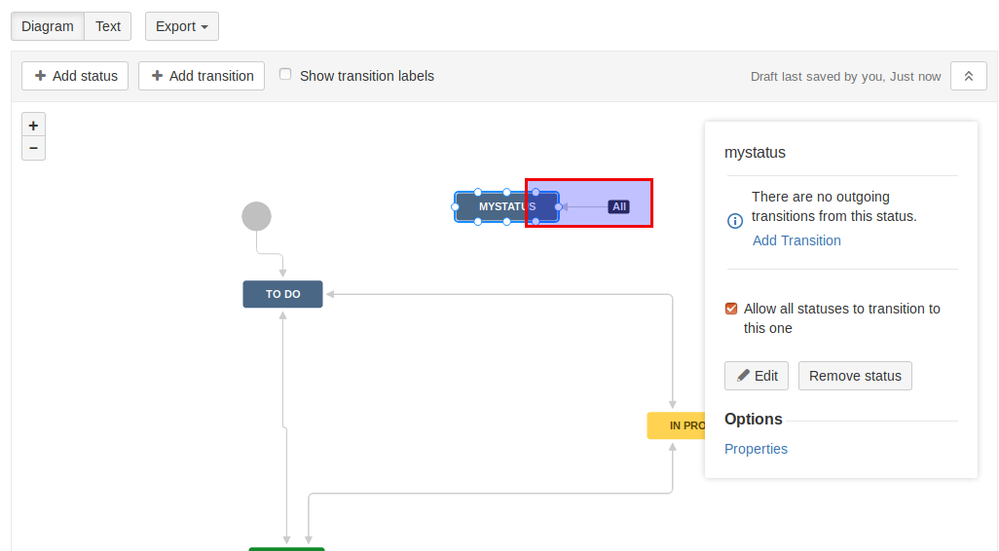
Task: Open the Add Transition link
Action: [x=796, y=240]
